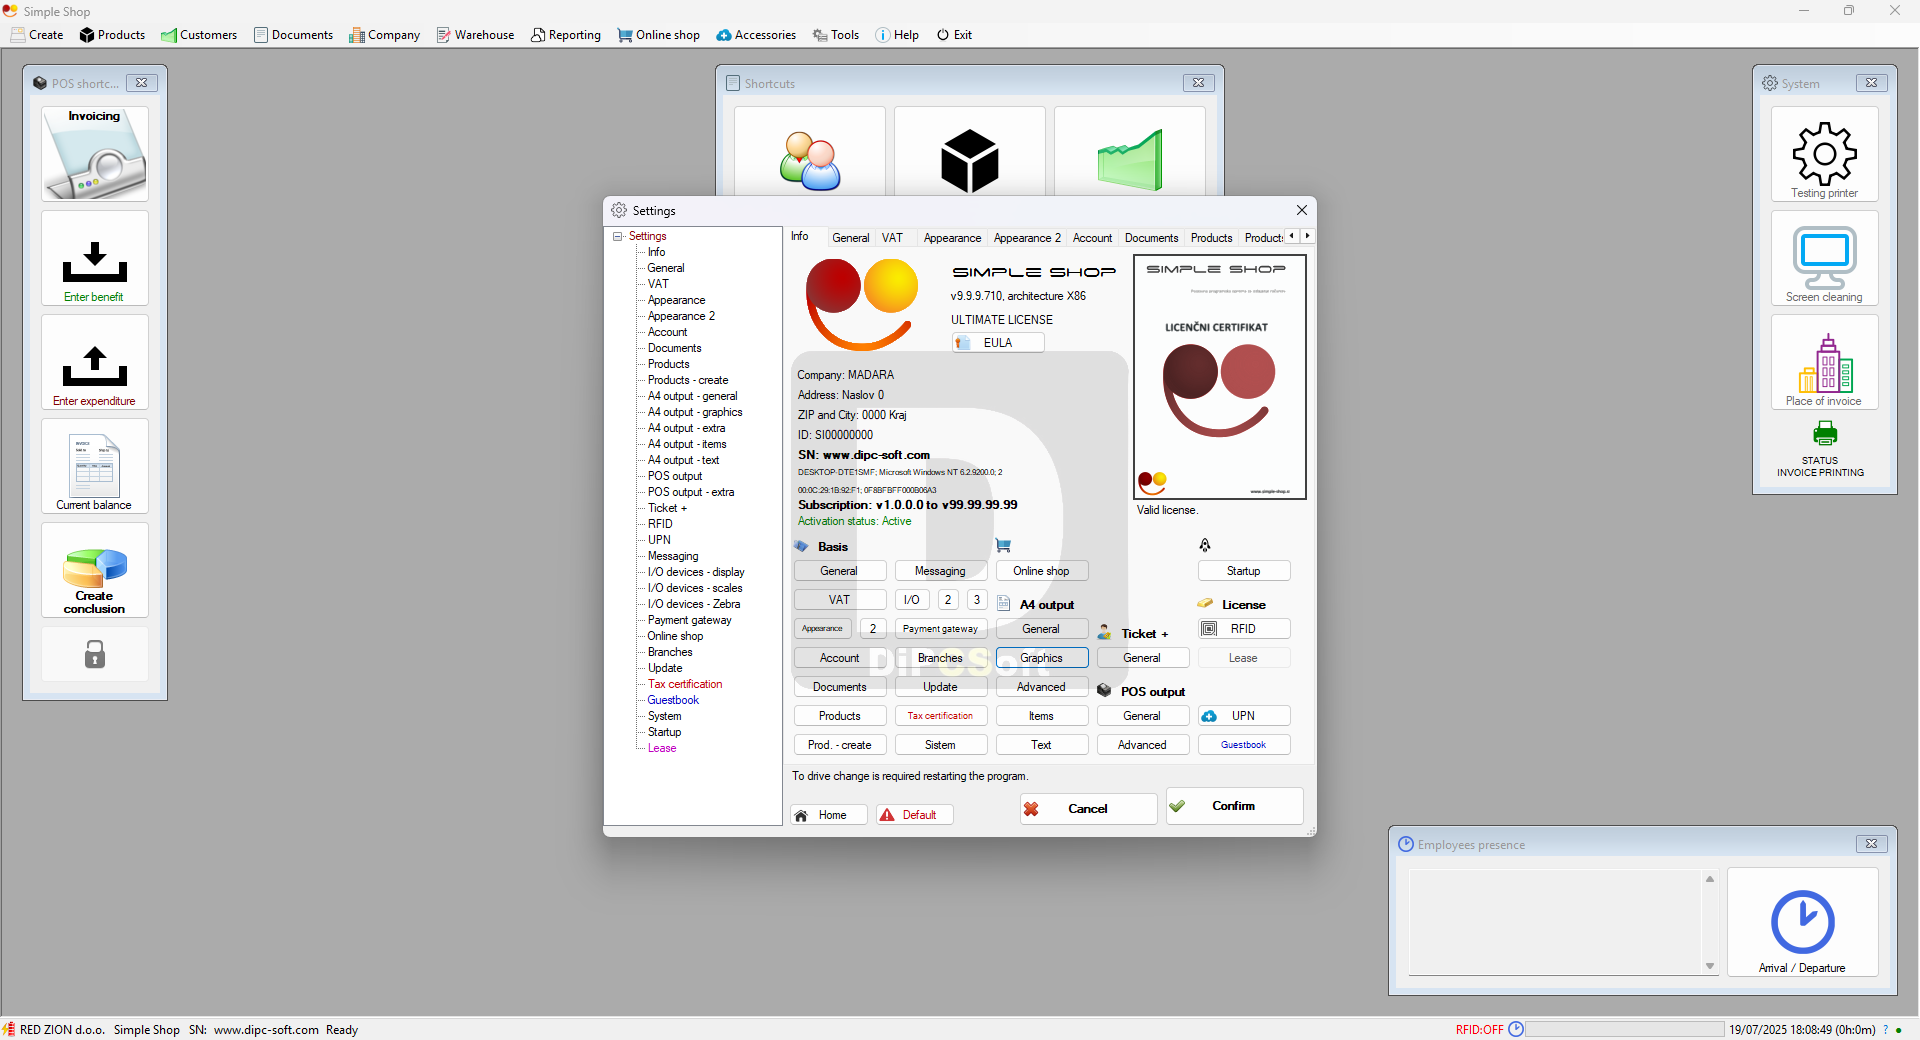Click the Online shop basis button
The width and height of the screenshot is (1920, 1040).
[x=1042, y=571]
